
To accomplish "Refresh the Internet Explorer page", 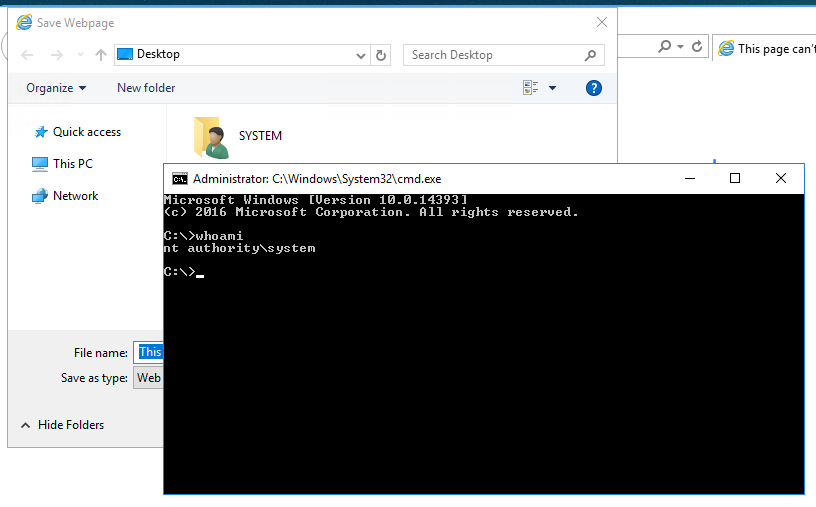I will (x=697, y=47).
